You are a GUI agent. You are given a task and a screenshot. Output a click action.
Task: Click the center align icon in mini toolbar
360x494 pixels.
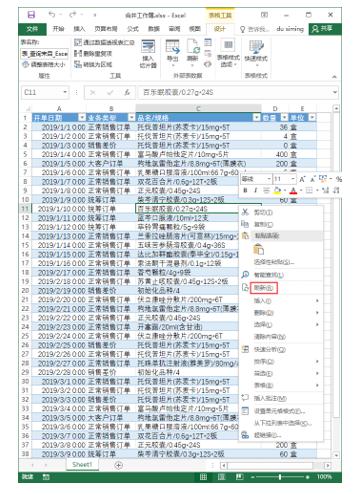pos(266,190)
